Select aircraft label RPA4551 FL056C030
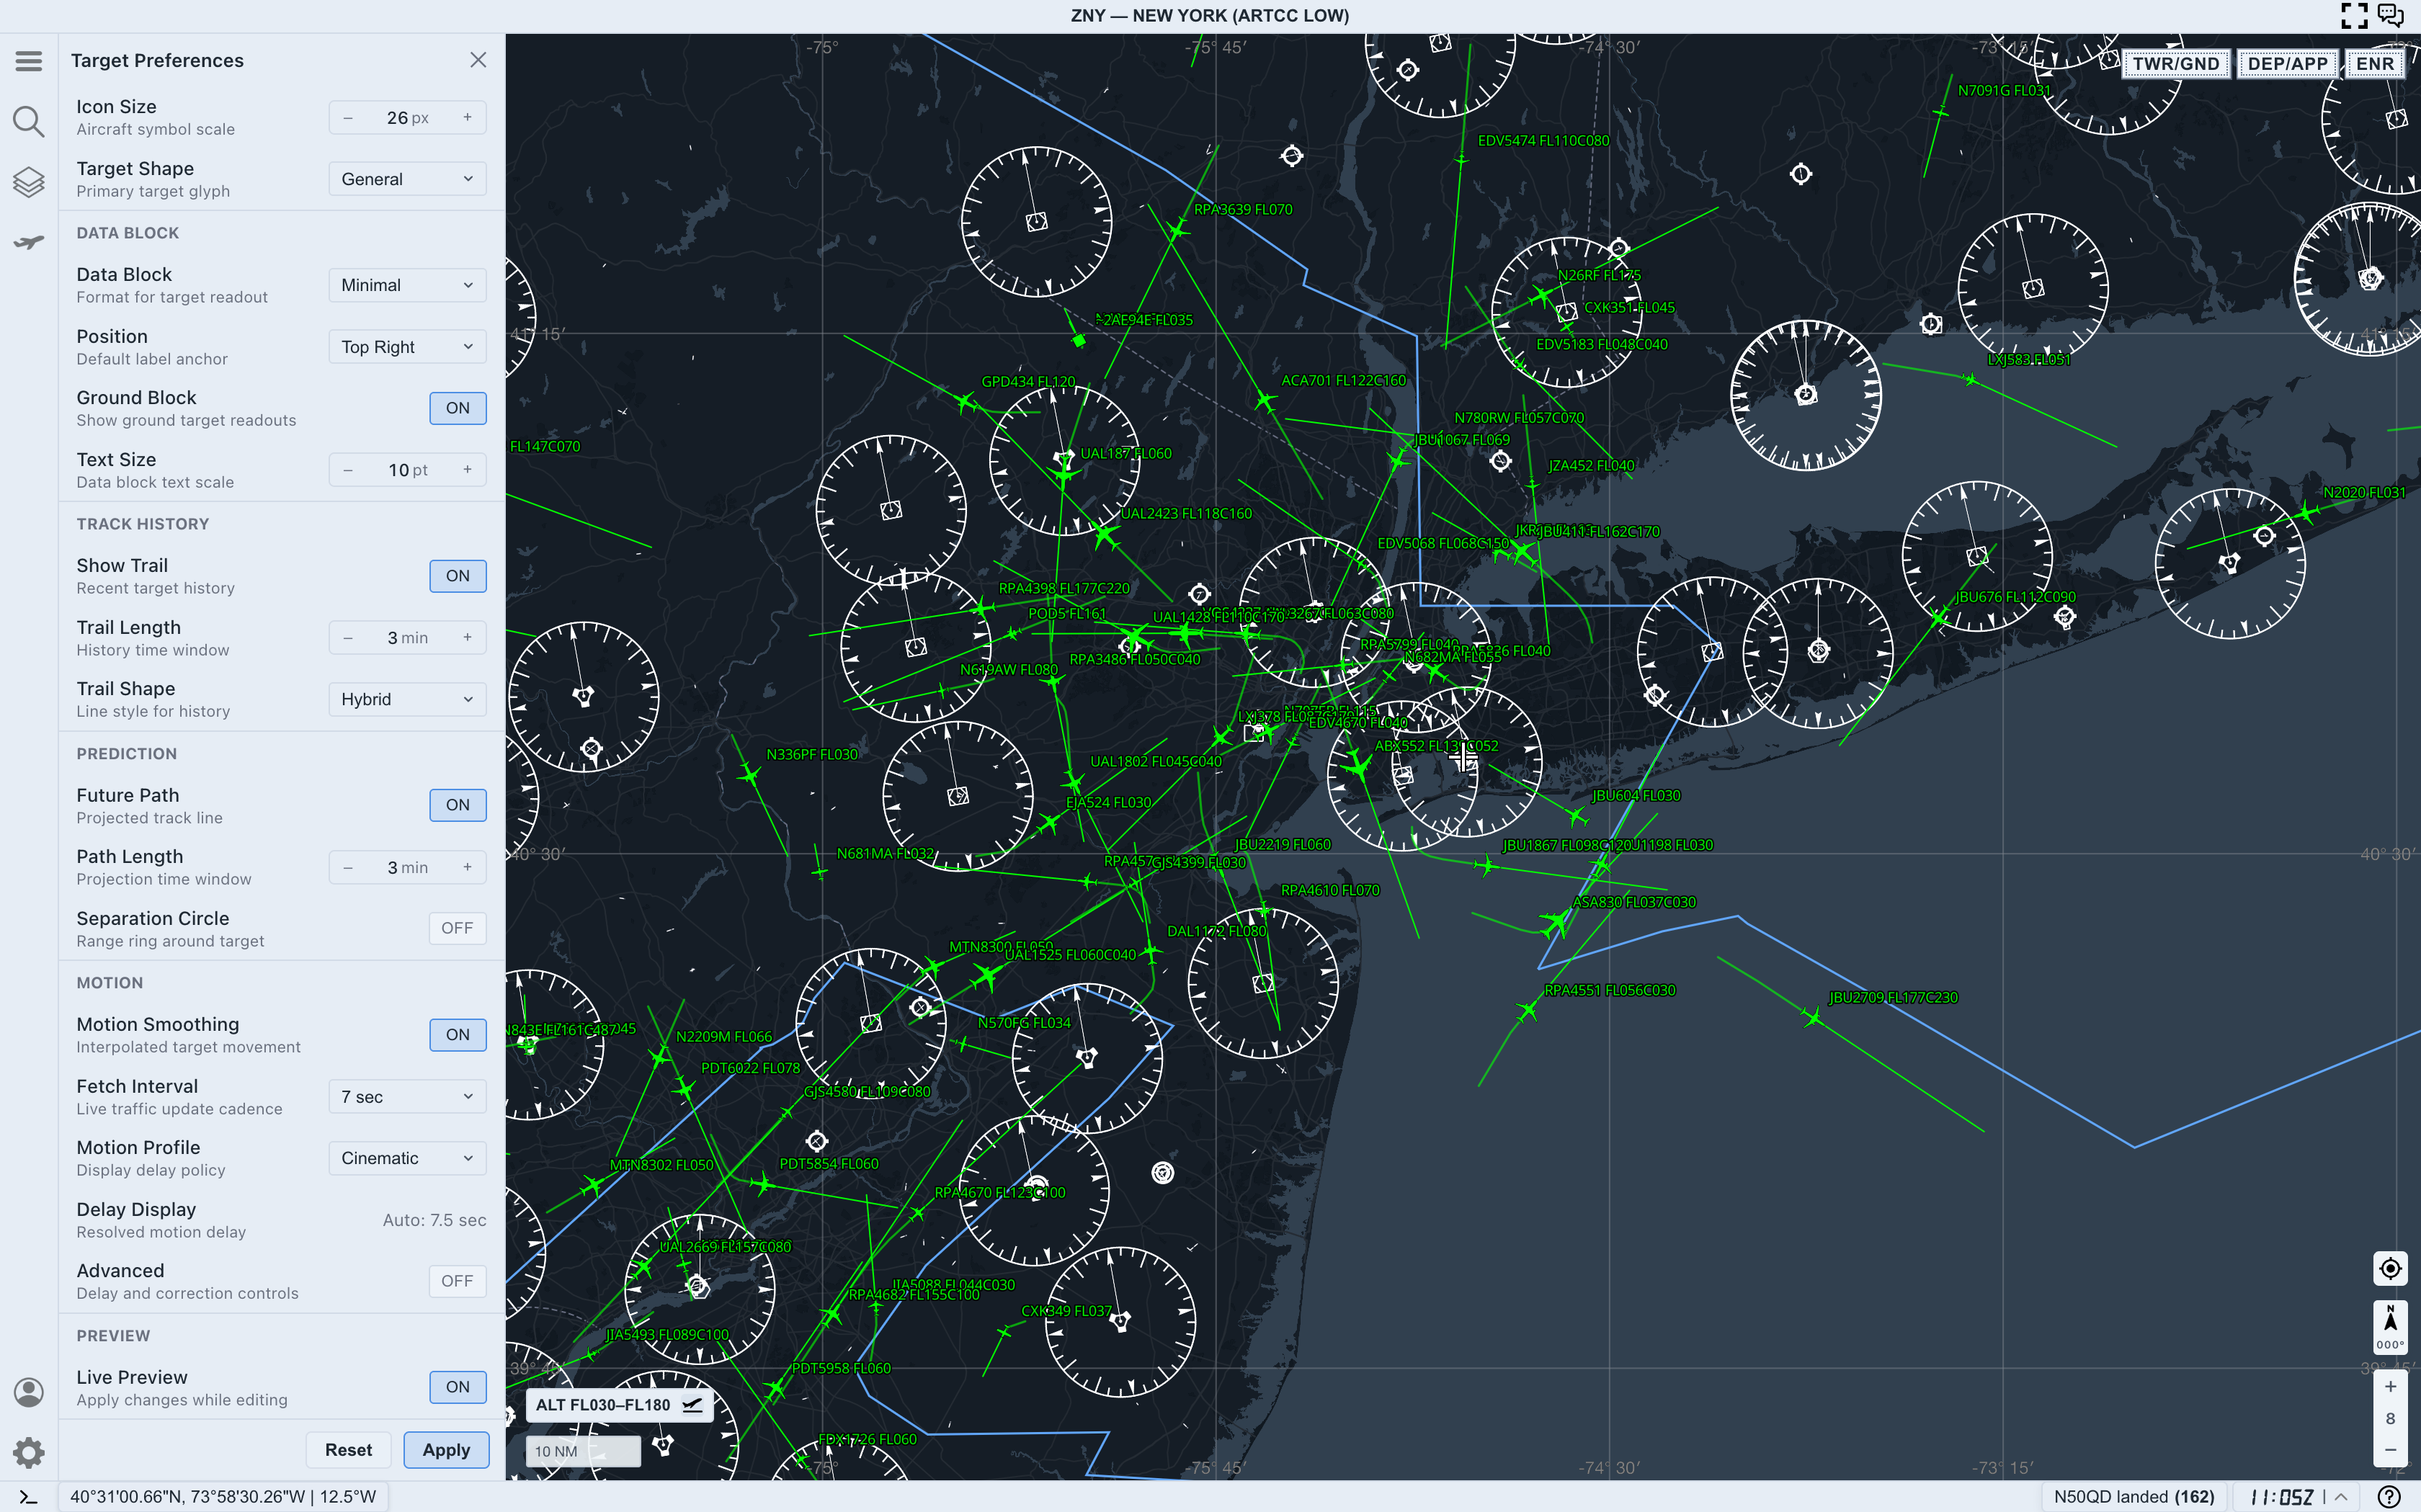Image resolution: width=2421 pixels, height=1512 pixels. [1610, 990]
